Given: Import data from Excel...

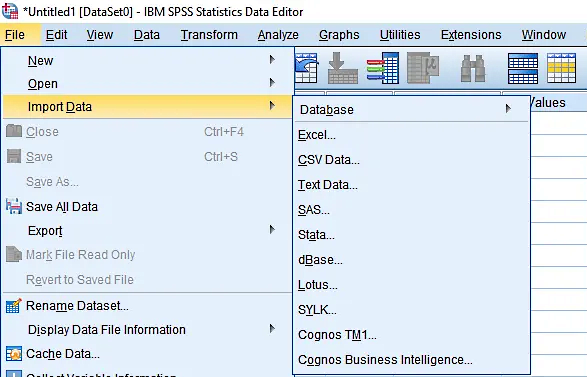Looking at the screenshot, I should [x=411, y=135].
